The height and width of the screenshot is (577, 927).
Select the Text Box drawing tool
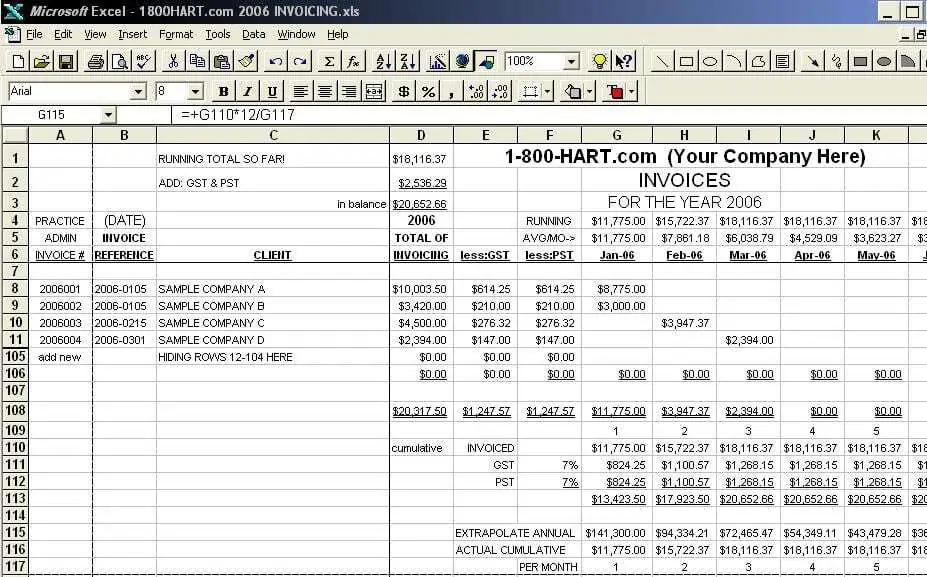point(783,61)
